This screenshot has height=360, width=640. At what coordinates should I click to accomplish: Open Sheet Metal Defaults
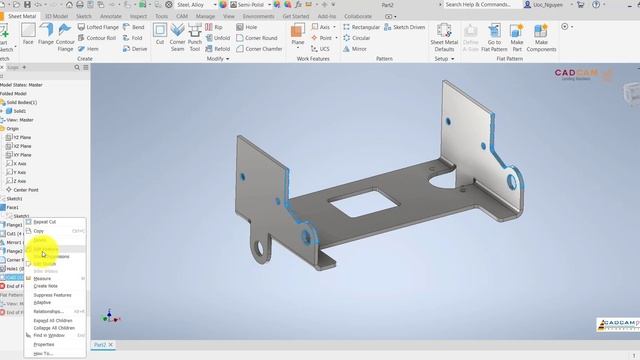click(x=444, y=37)
